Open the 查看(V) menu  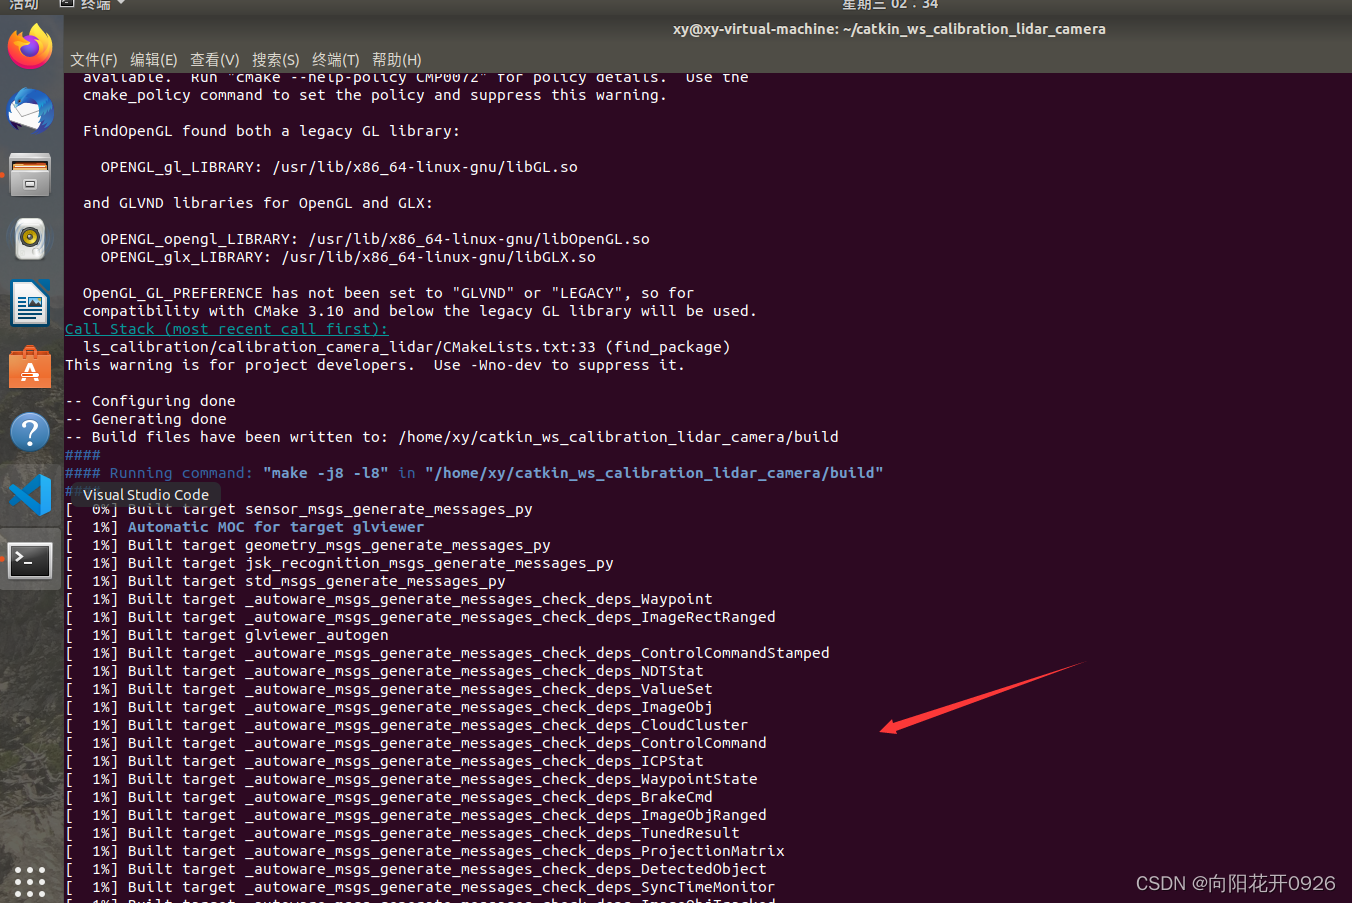coord(214,59)
